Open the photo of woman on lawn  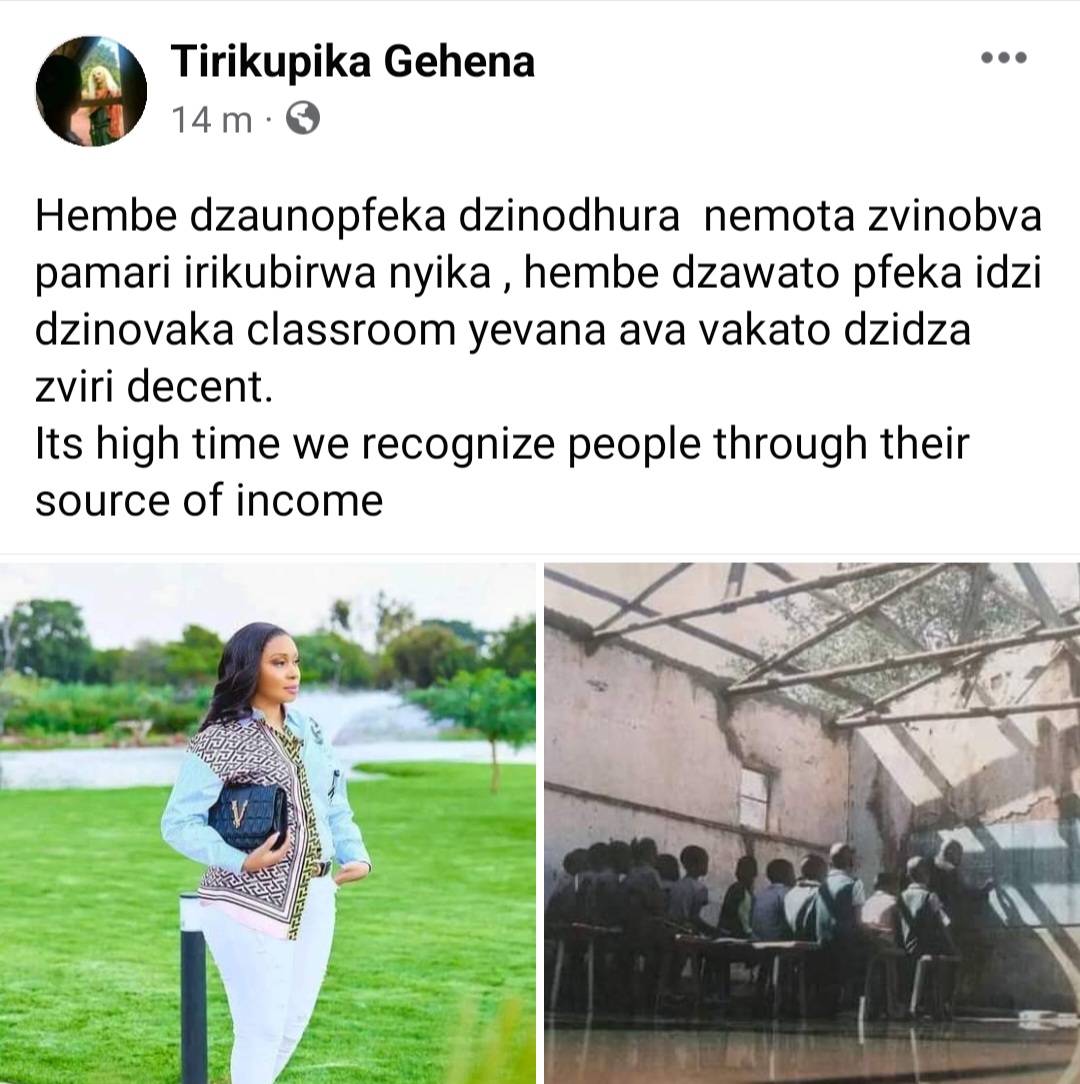pos(268,823)
